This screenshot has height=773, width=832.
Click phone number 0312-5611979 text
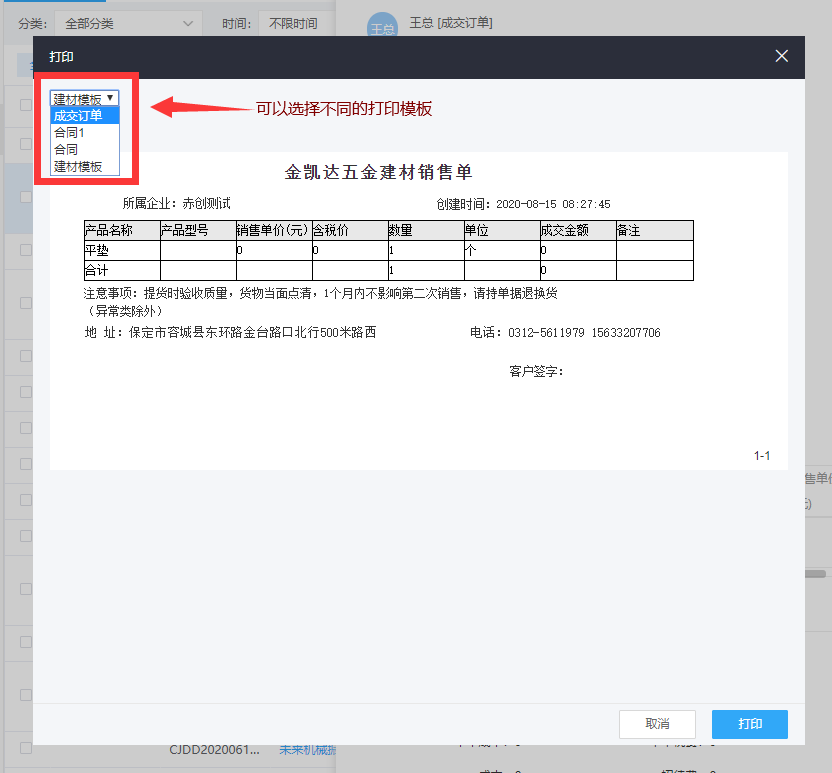[x=547, y=333]
